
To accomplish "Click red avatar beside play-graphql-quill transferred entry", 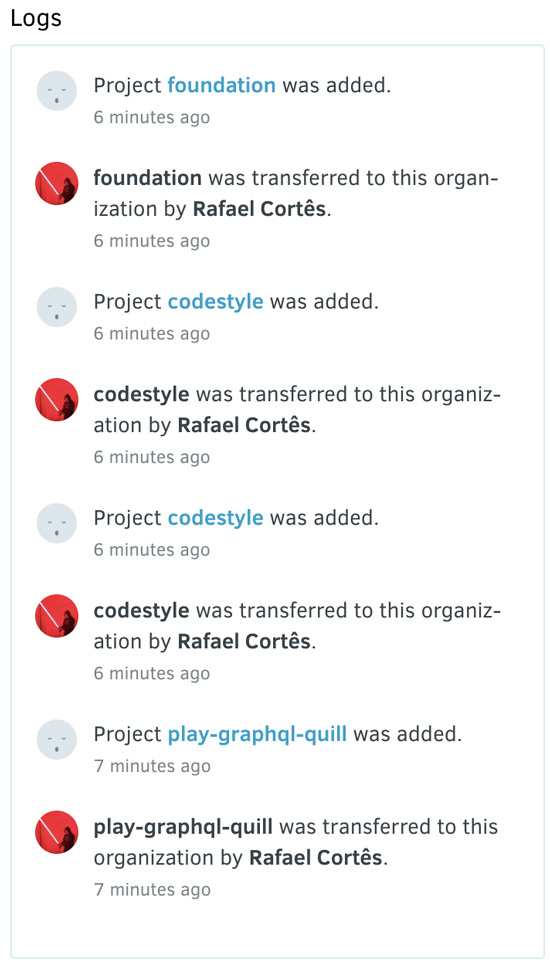I will tap(57, 833).
